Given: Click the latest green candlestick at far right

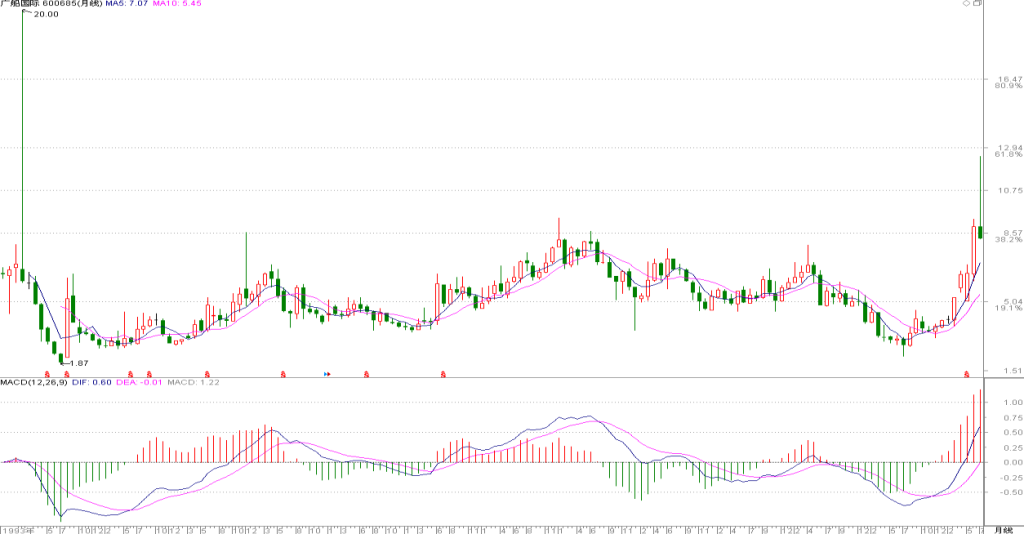Looking at the screenshot, I should [x=980, y=232].
